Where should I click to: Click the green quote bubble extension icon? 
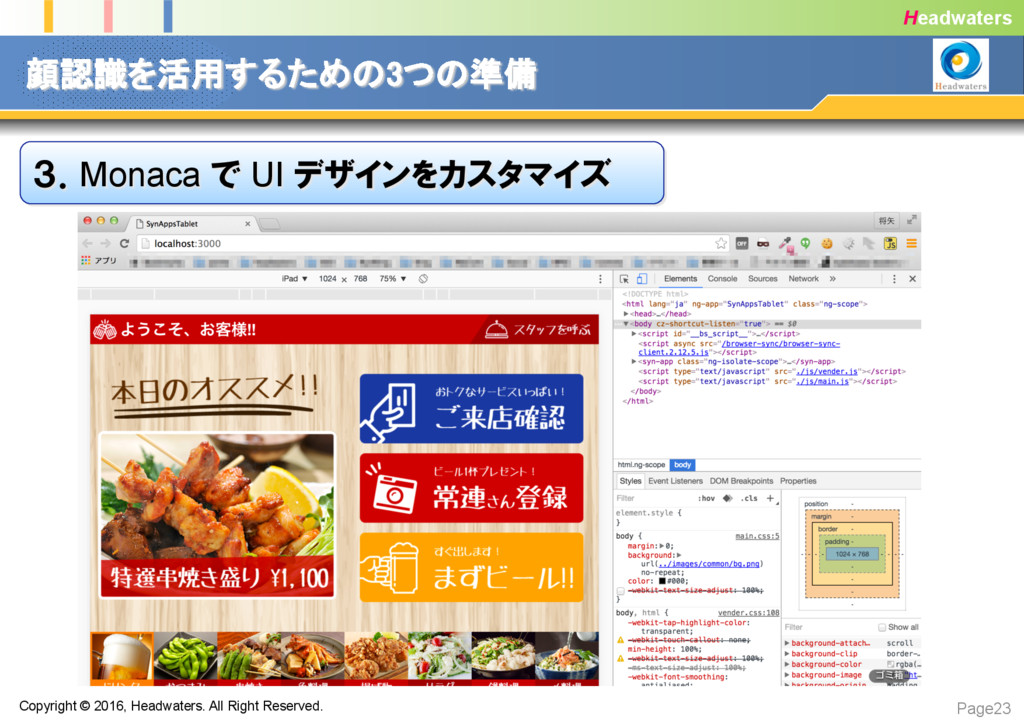point(805,244)
